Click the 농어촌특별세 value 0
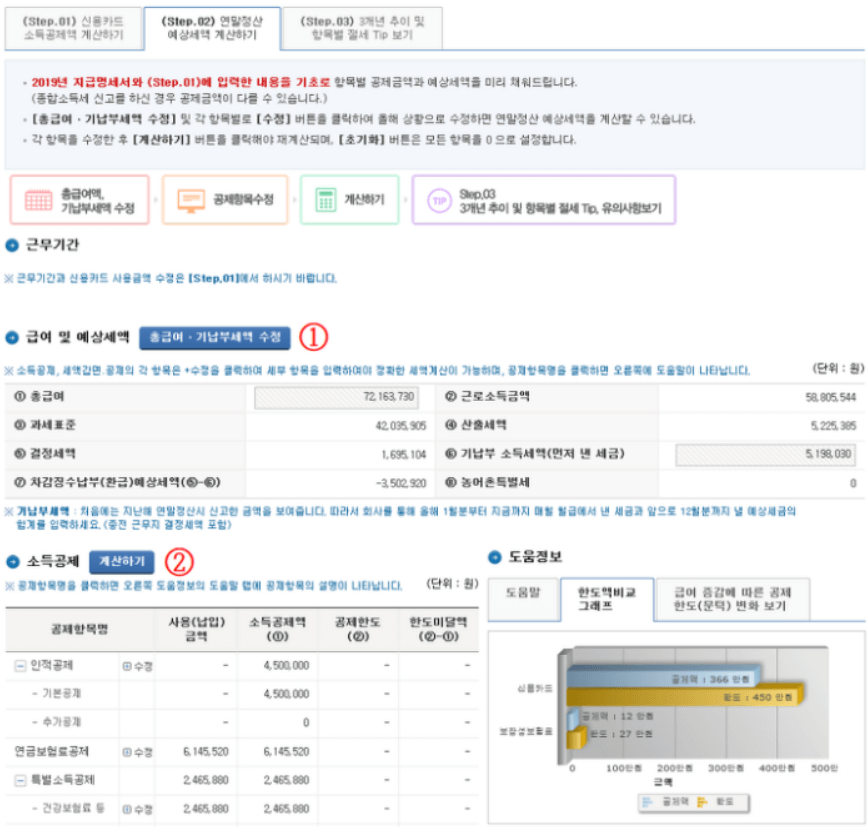 tap(853, 483)
